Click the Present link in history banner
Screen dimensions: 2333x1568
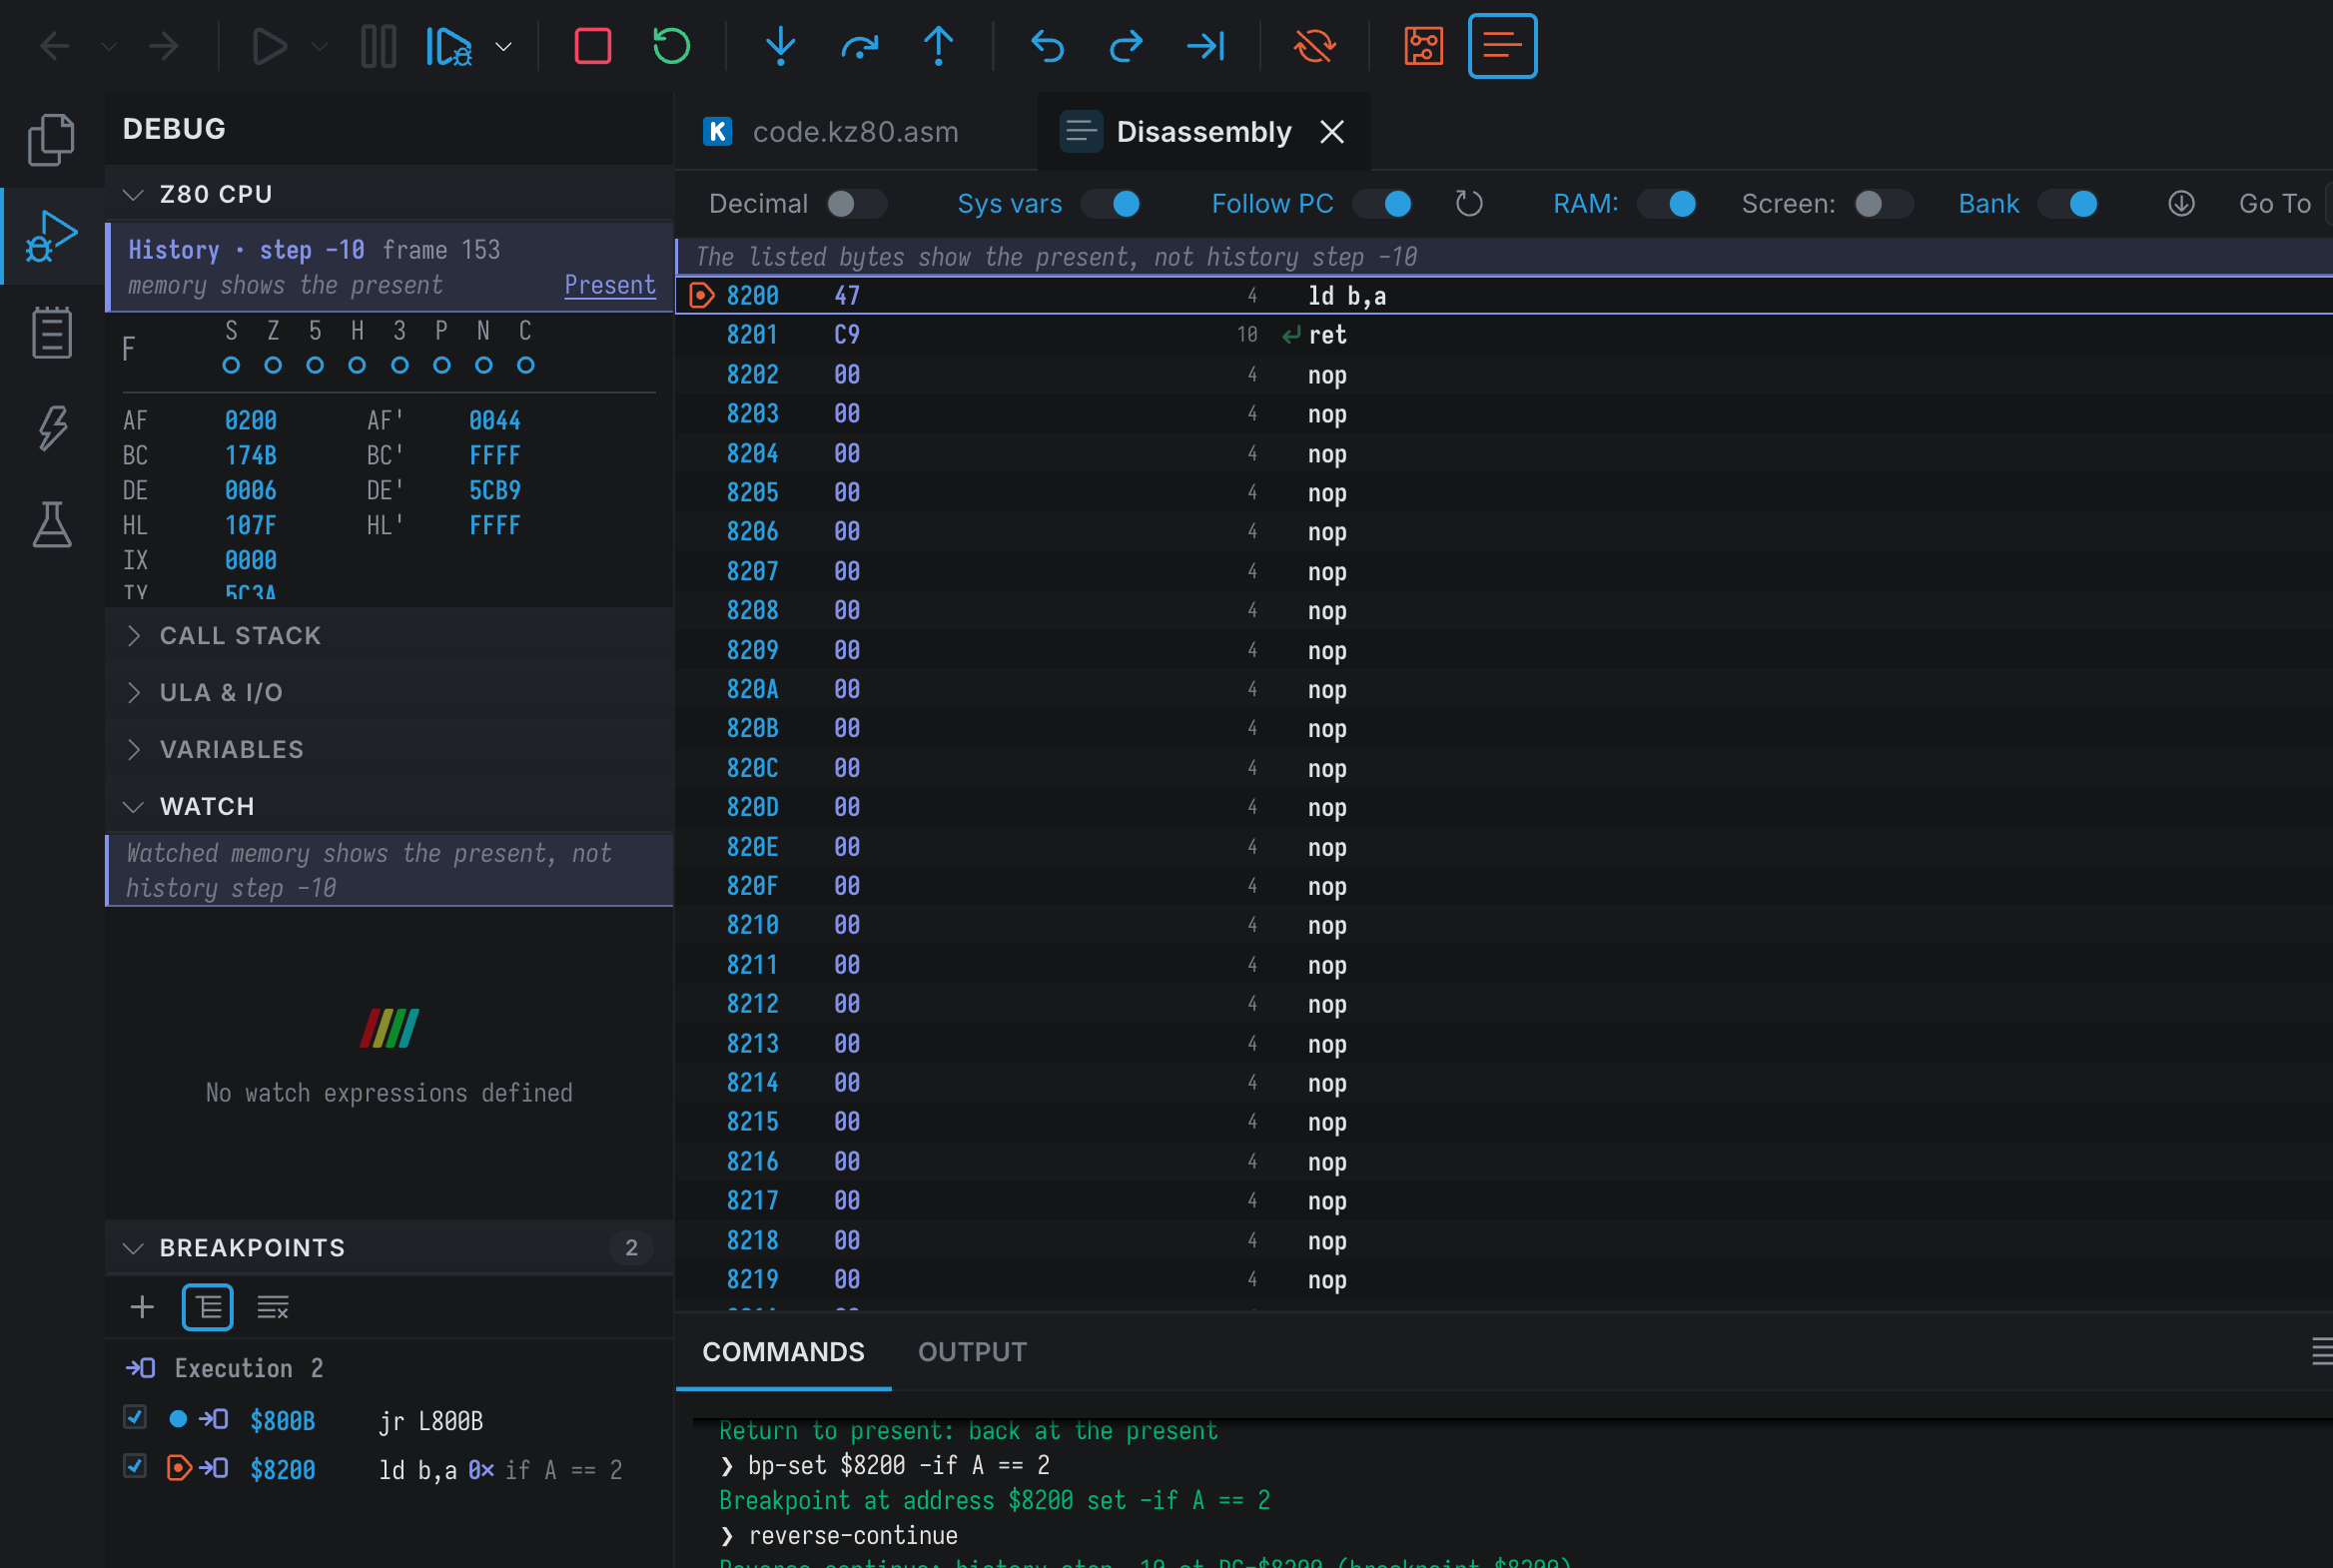tap(610, 285)
